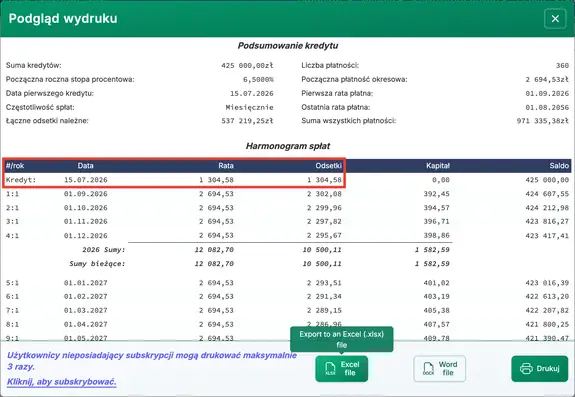Click the 'Miesięcznie' frequency value
575x397 pixels.
[x=249, y=107]
